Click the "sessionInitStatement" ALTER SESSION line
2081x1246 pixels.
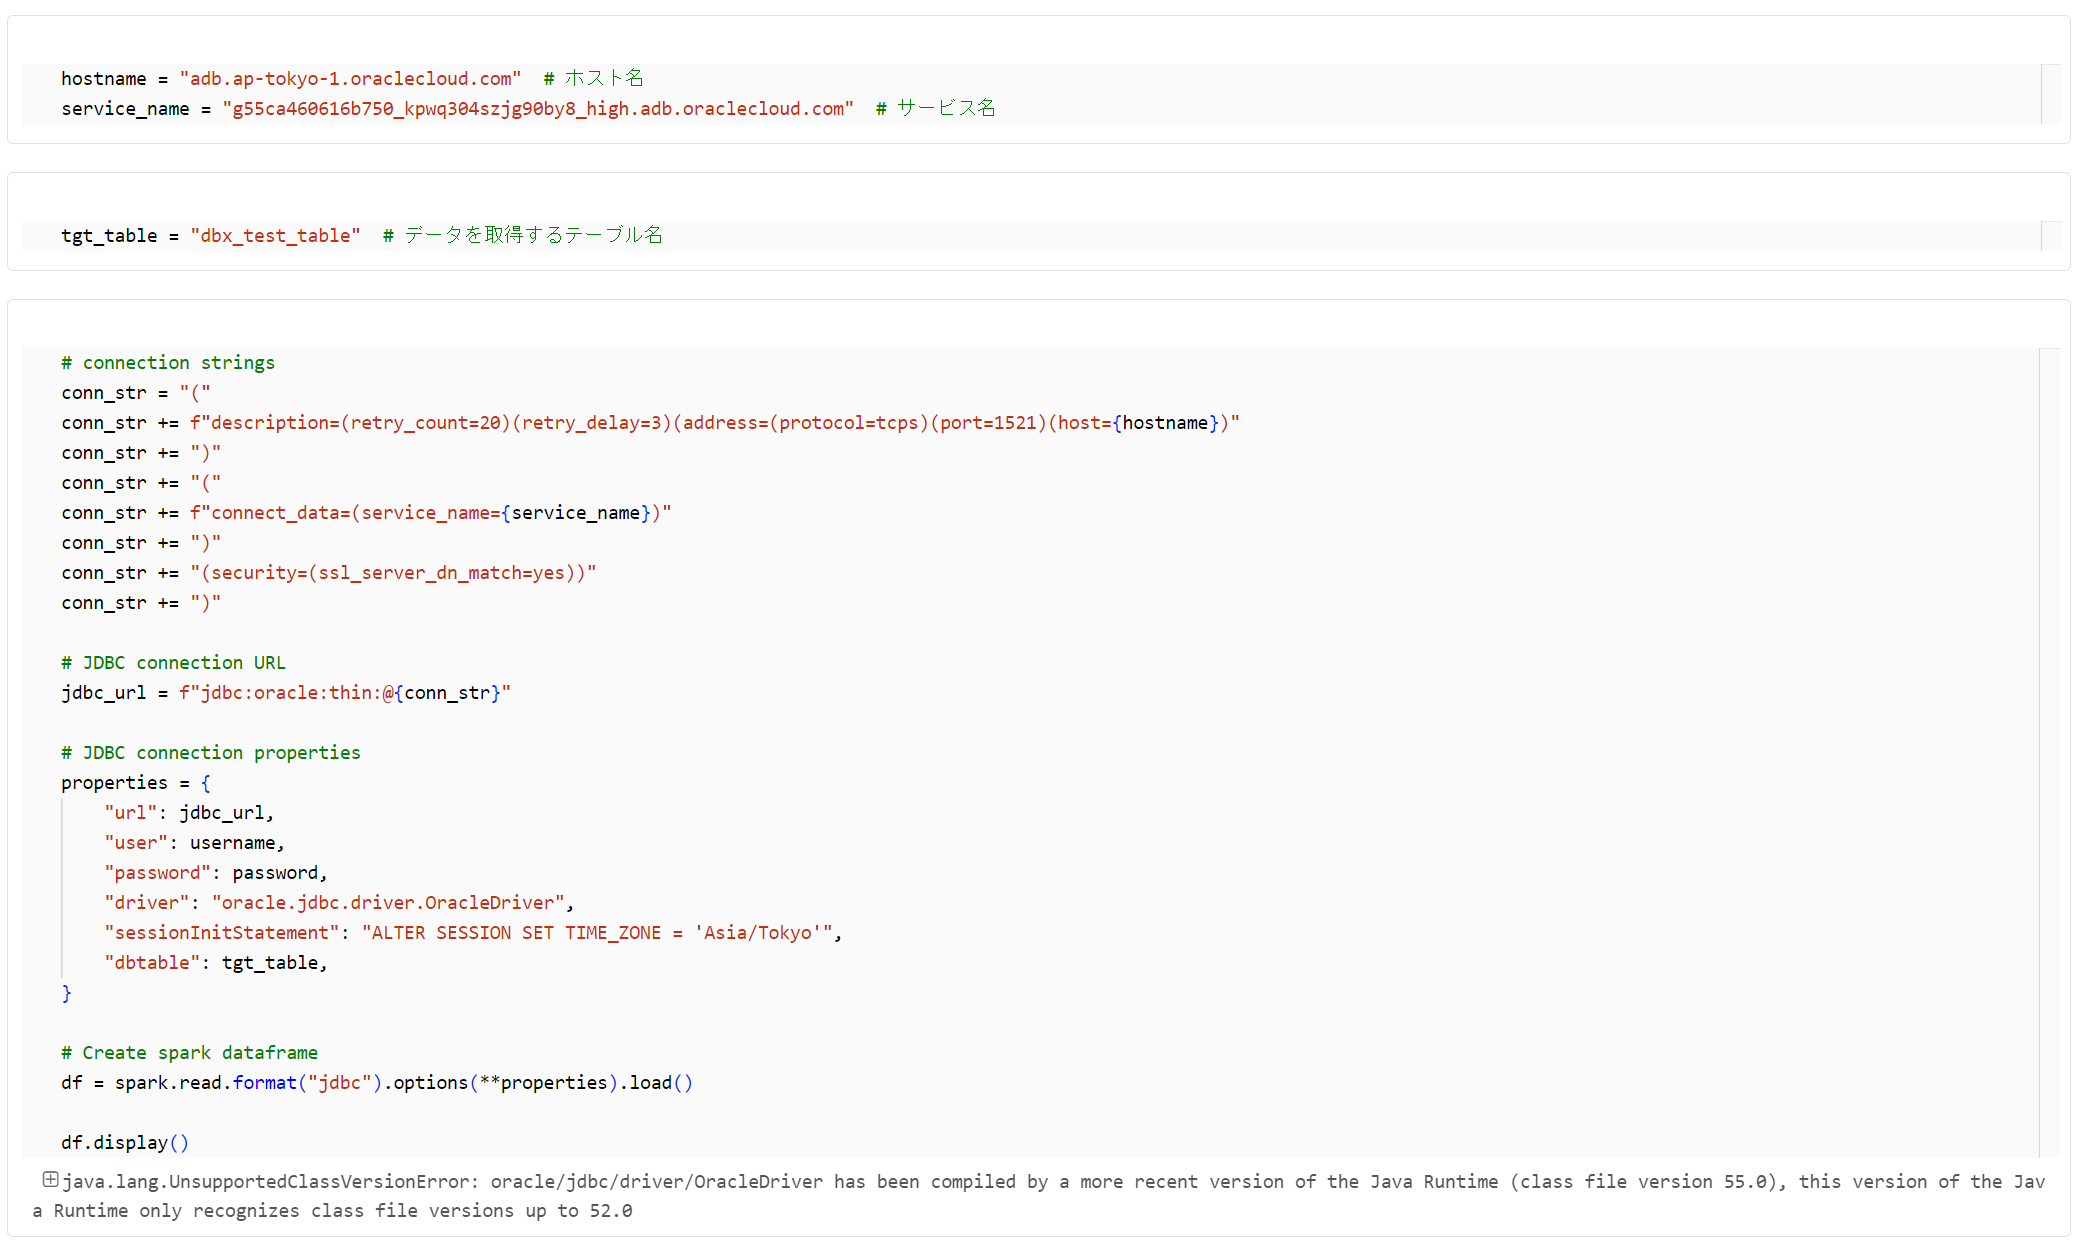[x=472, y=933]
